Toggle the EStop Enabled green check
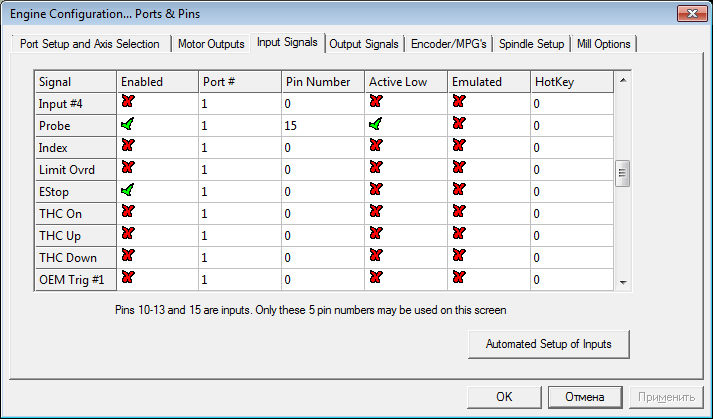This screenshot has height=419, width=717. pos(127,190)
